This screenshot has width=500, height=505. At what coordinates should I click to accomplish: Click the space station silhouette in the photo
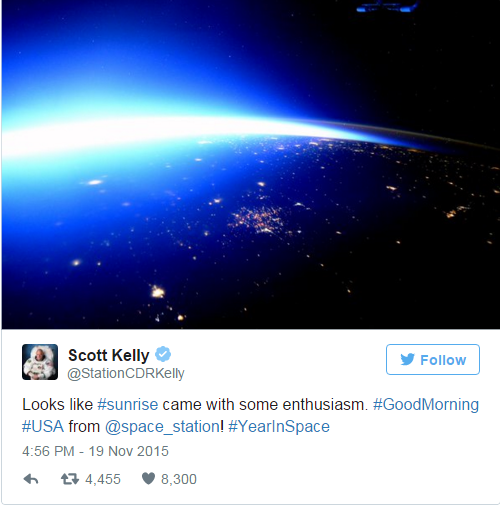[388, 6]
